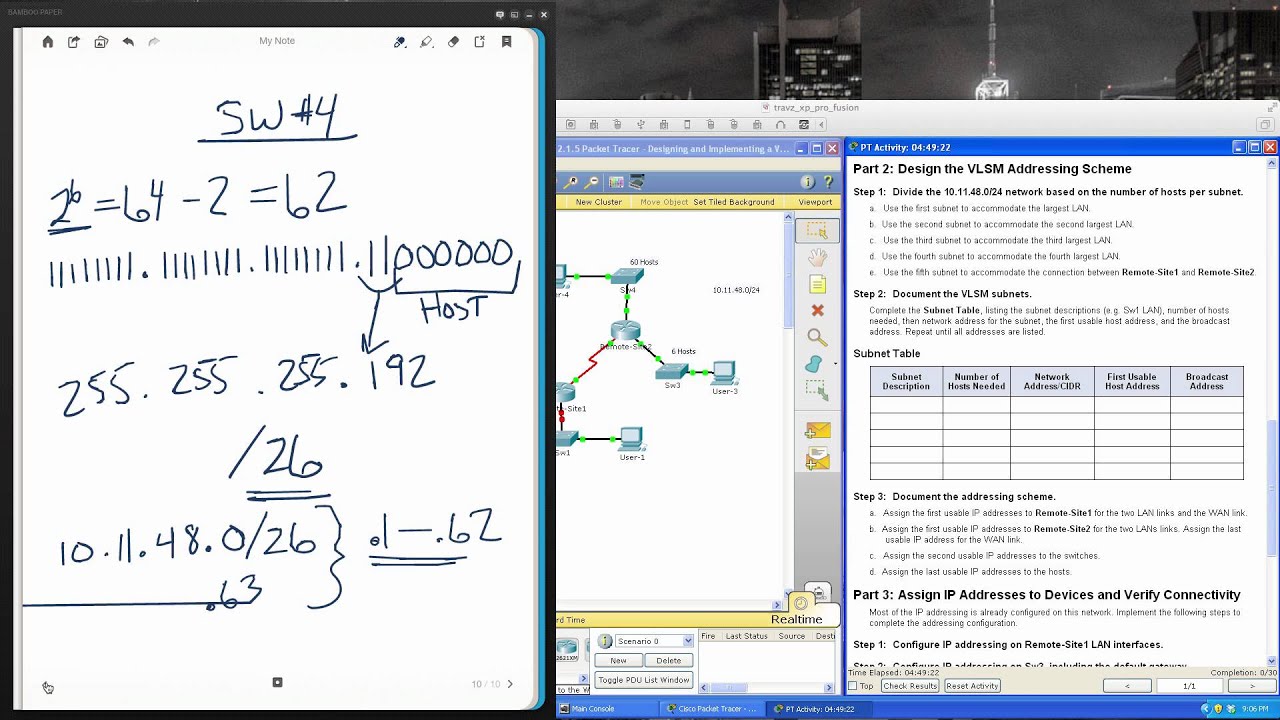The image size is (1280, 720).
Task: Open the custom devices dialog icon
Action: coord(636,182)
